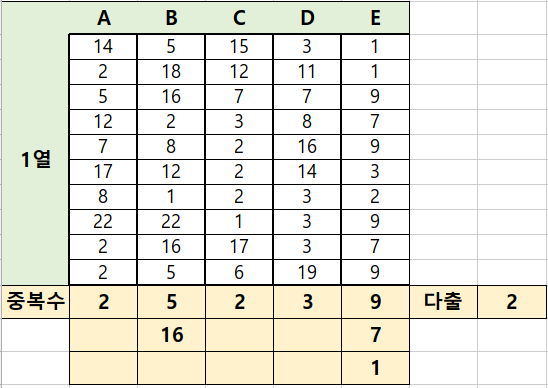Click cell with value 14 in column A

103,47
